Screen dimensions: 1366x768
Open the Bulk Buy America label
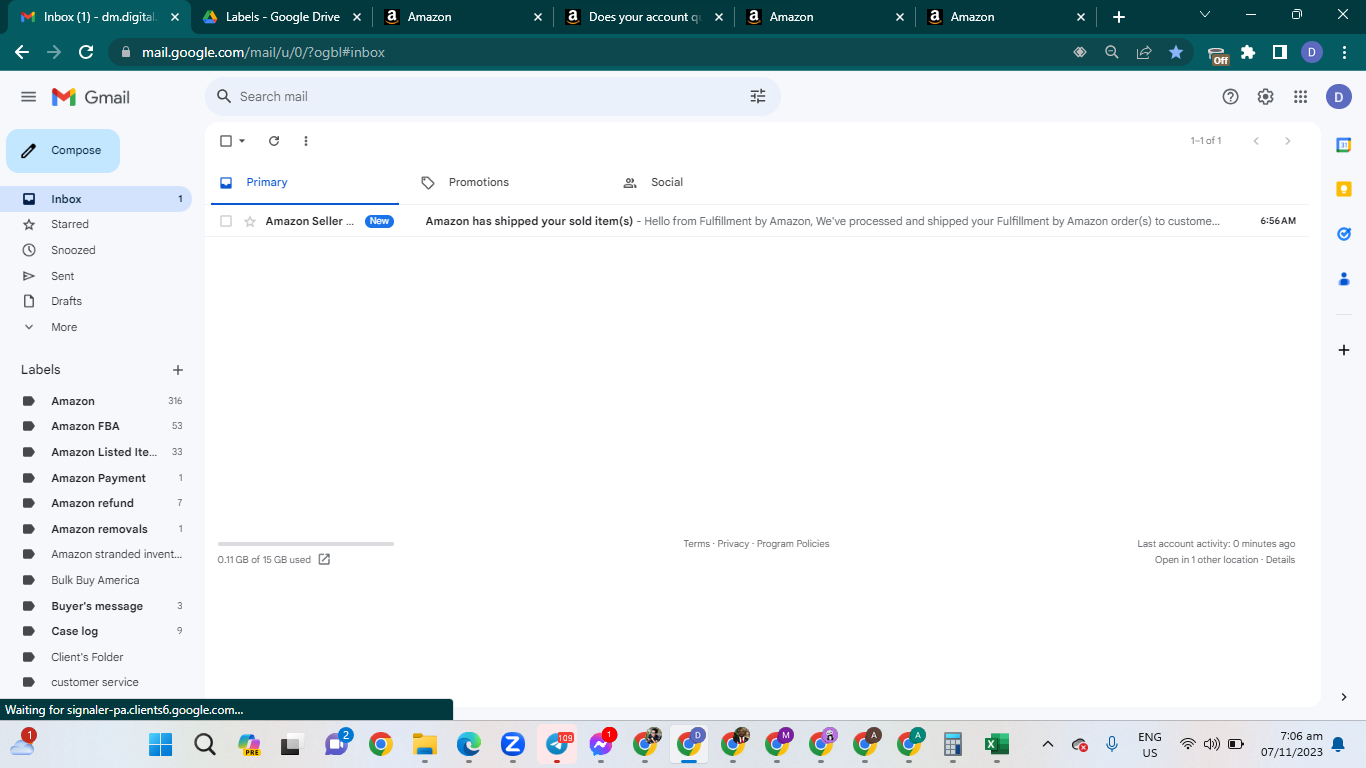click(95, 580)
